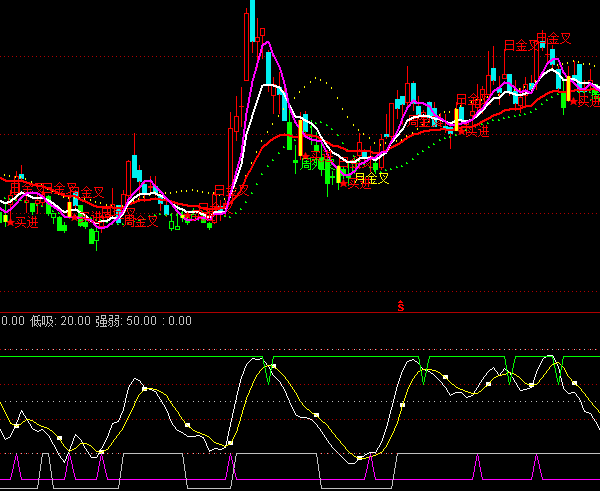Click the peak of the yellow dotted curve
Viewport: 600px width, 491px height.
pyautogui.click(x=318, y=78)
